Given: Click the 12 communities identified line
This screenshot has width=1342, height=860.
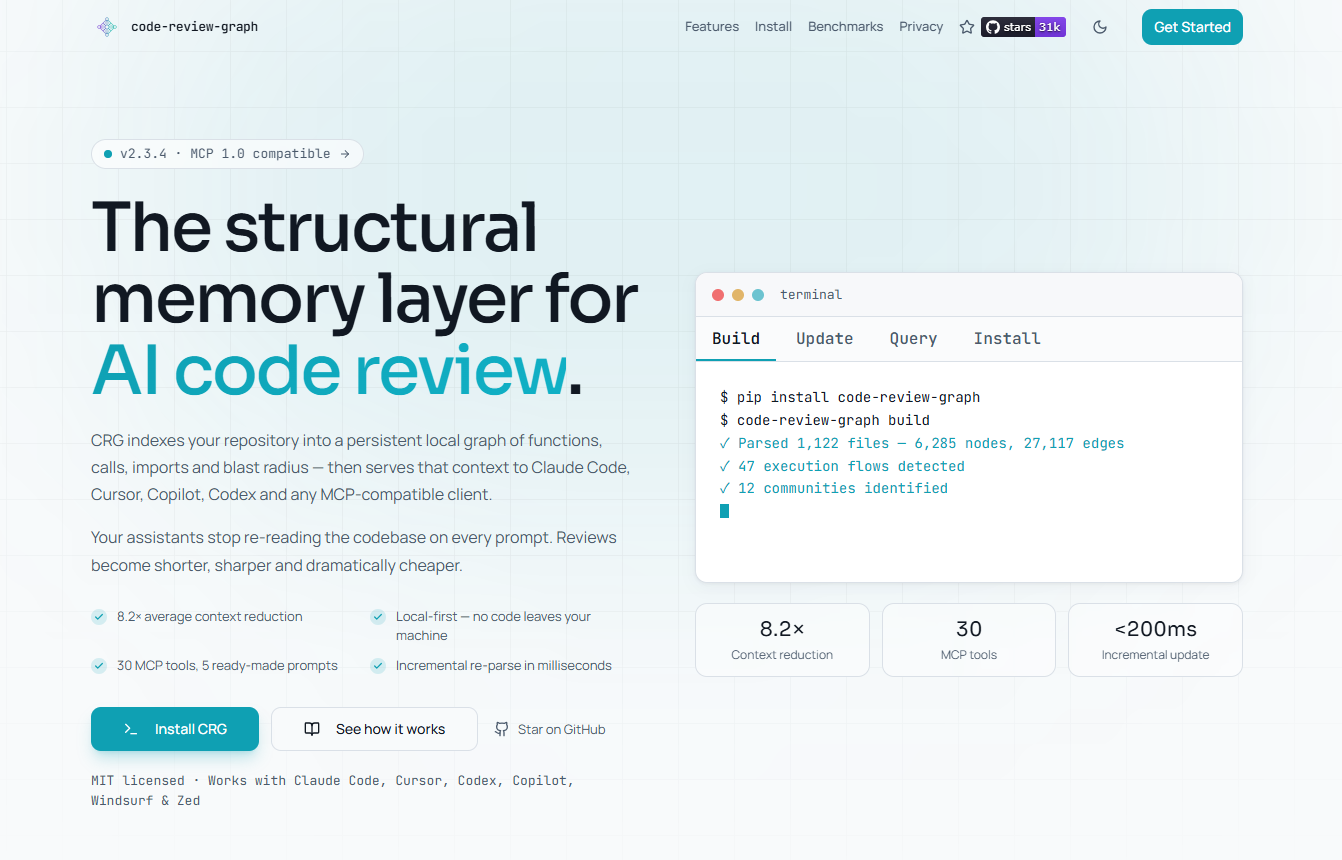Looking at the screenshot, I should pos(834,489).
